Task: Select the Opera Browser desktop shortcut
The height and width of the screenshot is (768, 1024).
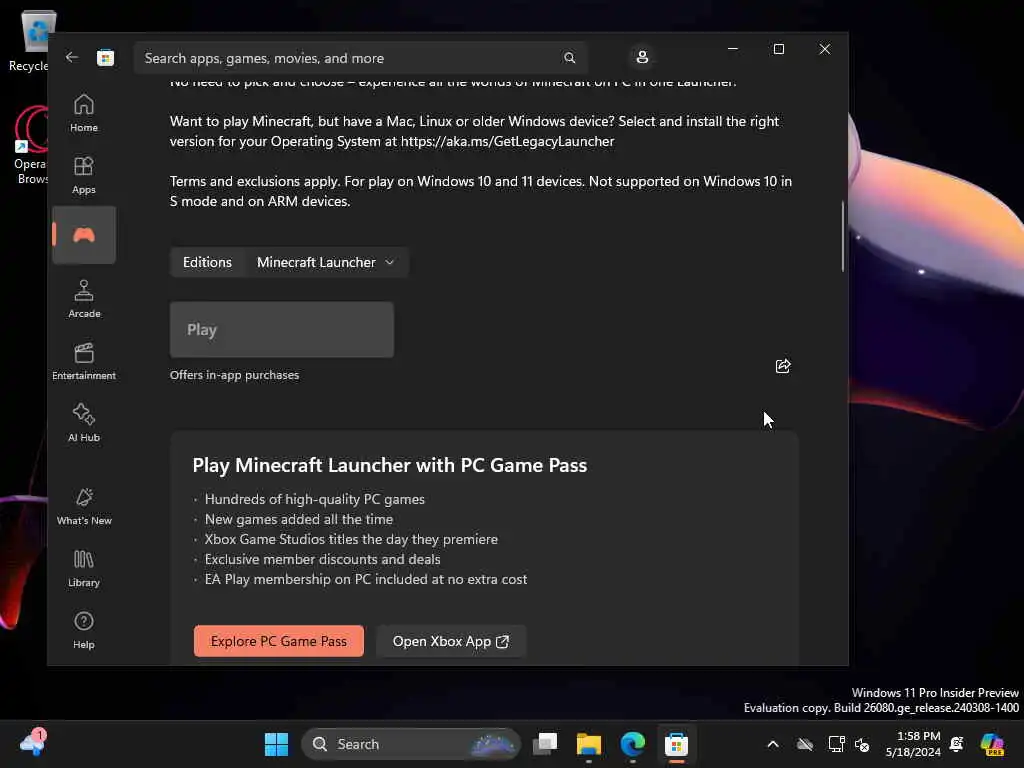Action: pyautogui.click(x=31, y=145)
